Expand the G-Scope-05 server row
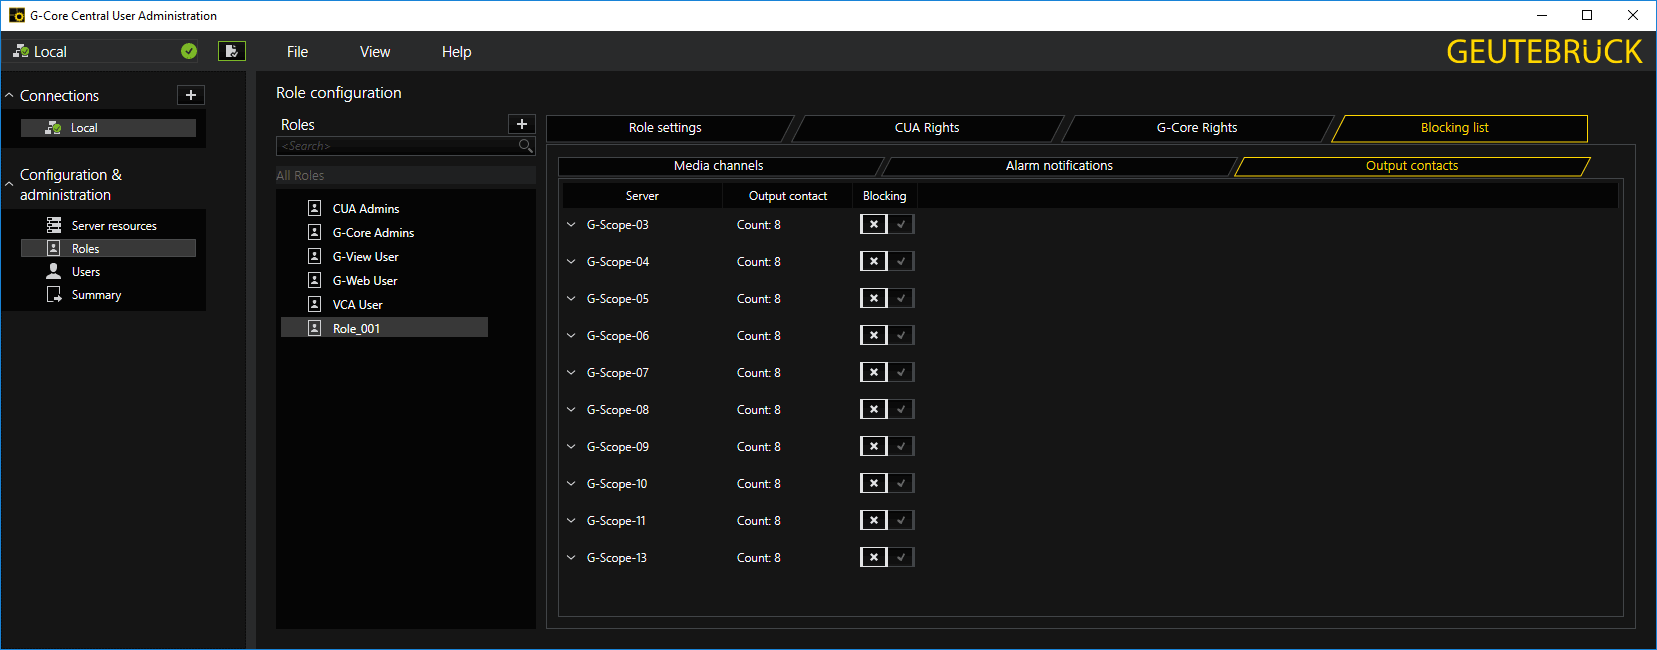The image size is (1657, 650). pos(571,299)
